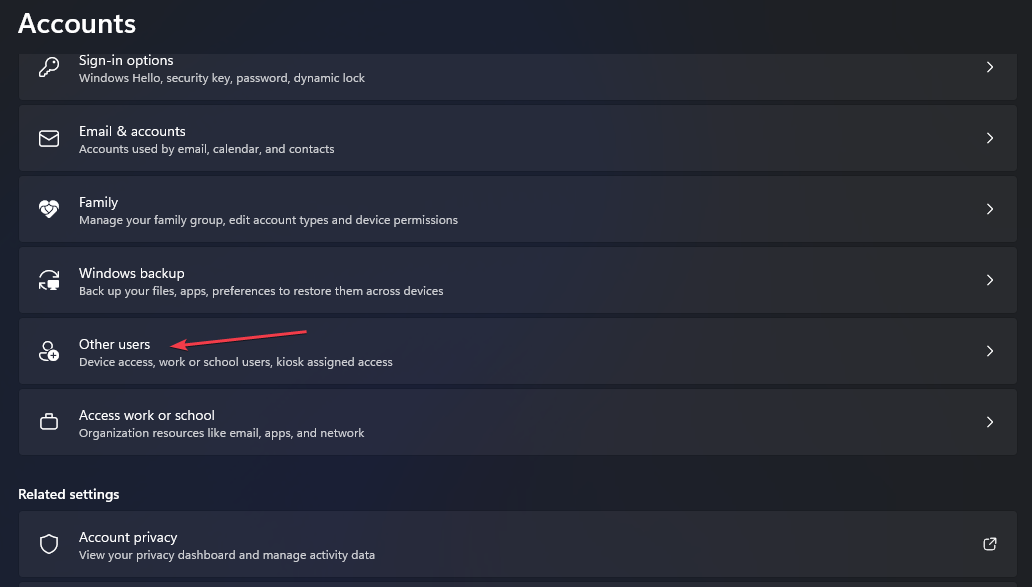This screenshot has width=1032, height=587.
Task: Open Account privacy dashboard link
Action: click(x=517, y=544)
